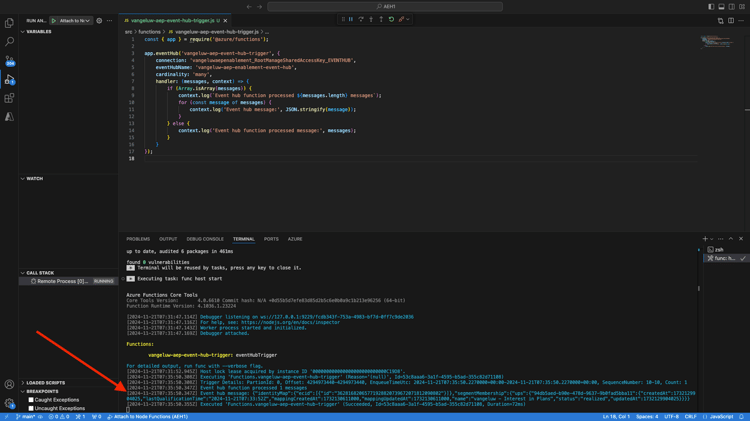Image resolution: width=750 pixels, height=421 pixels.
Task: Switch to the Debug Console tab
Action: coord(205,239)
